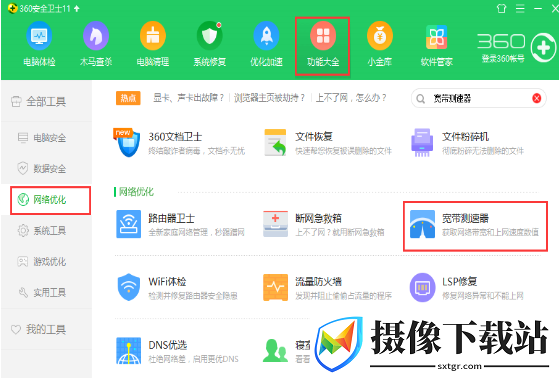Click the 360 account plus avatar
Image resolution: width=560 pixels, height=378 pixels.
[543, 48]
